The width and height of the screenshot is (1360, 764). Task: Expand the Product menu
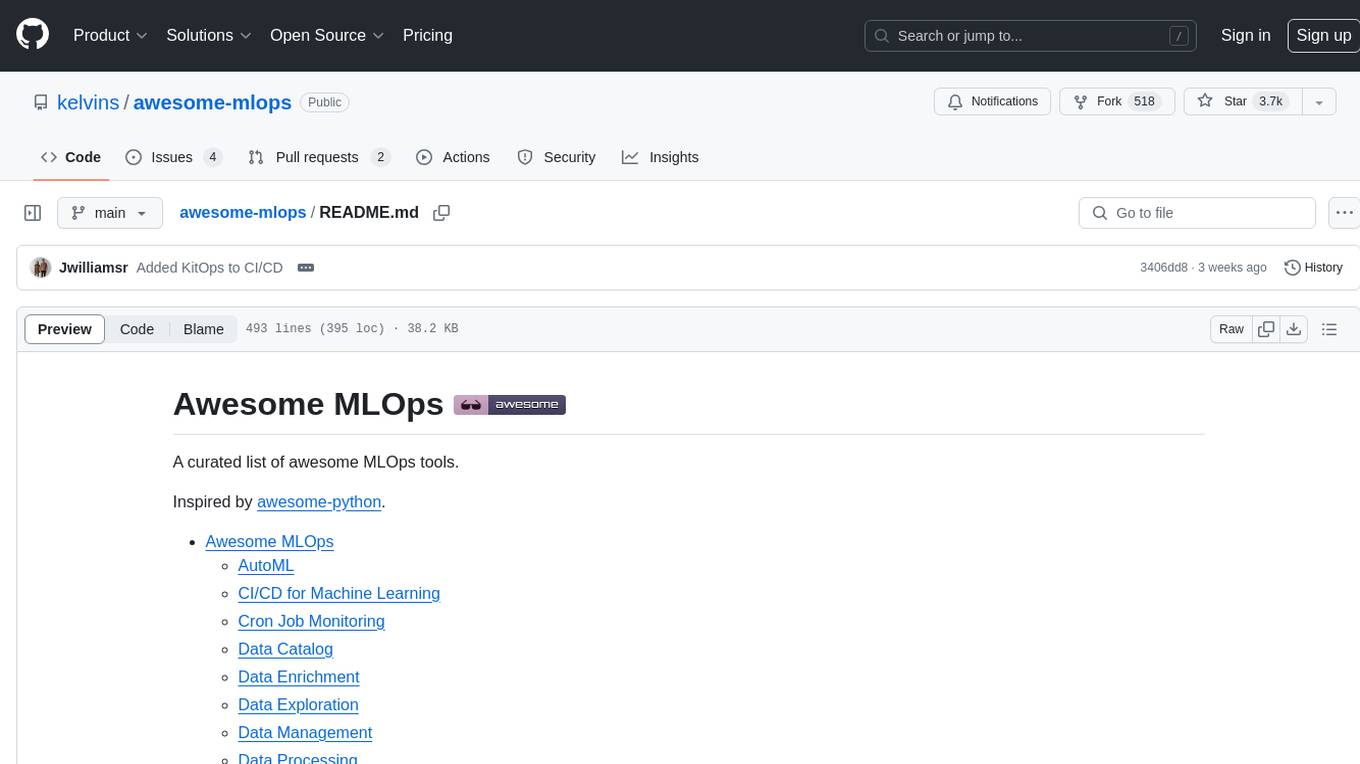[111, 35]
